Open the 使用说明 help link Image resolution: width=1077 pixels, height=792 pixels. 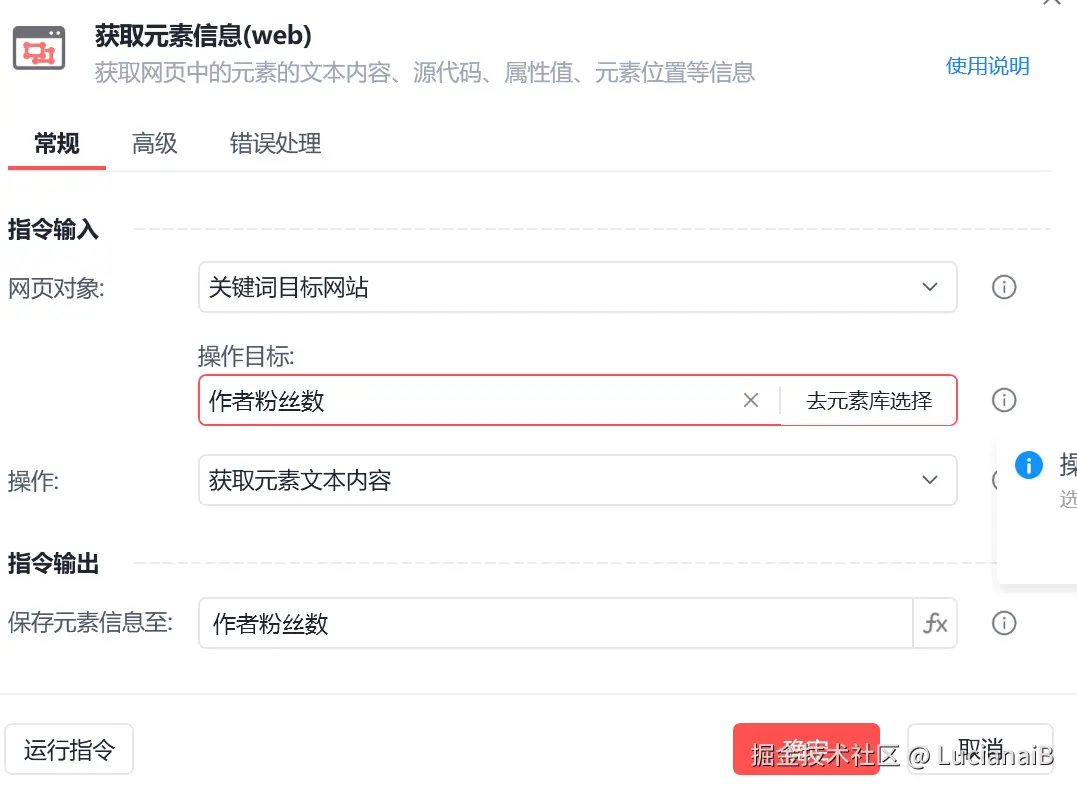coord(987,66)
